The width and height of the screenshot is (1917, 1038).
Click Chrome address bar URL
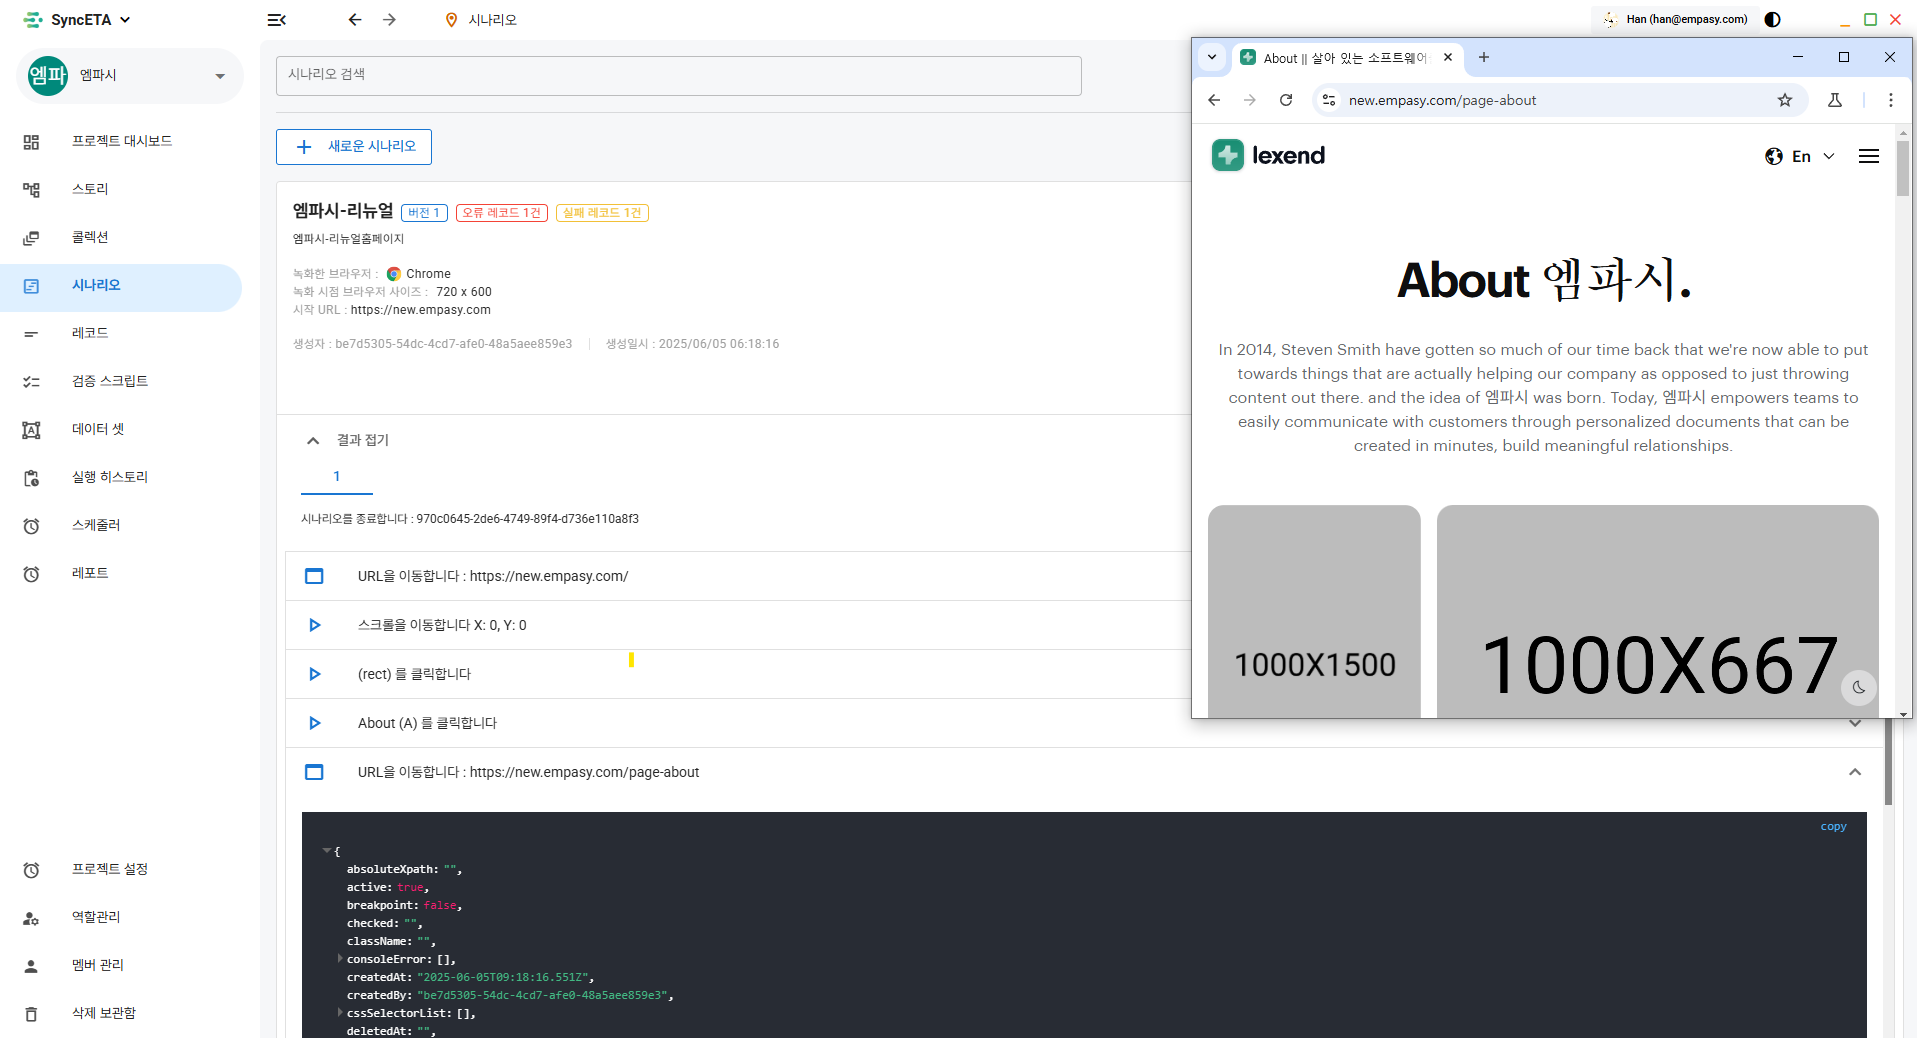1442,101
